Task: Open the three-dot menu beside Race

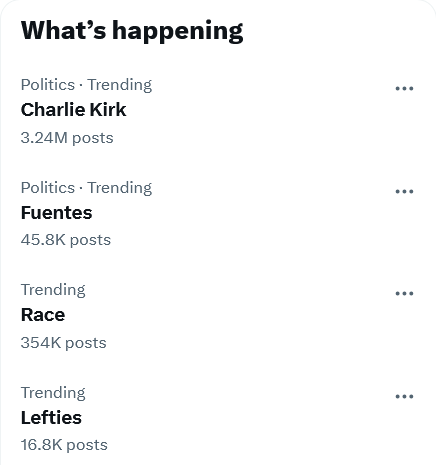Action: pos(404,293)
